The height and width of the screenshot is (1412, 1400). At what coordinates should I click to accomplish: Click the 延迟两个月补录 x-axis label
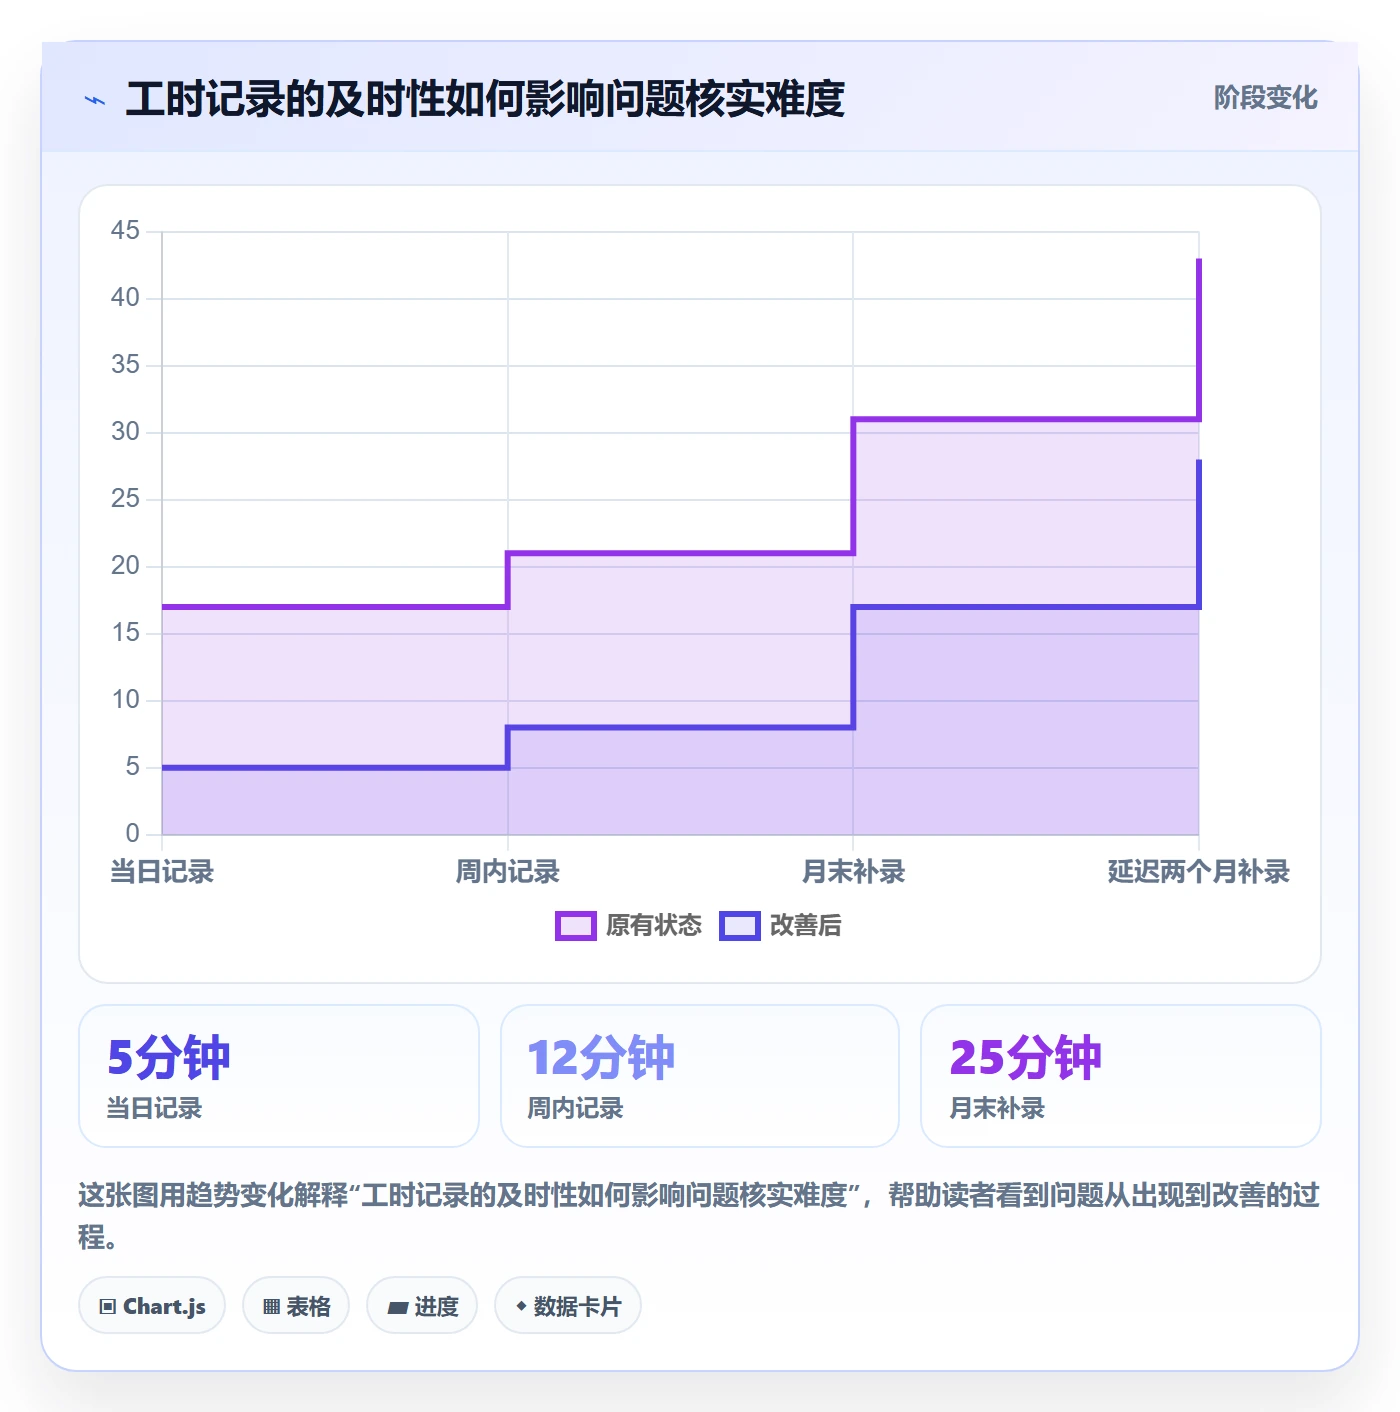coord(1199,872)
